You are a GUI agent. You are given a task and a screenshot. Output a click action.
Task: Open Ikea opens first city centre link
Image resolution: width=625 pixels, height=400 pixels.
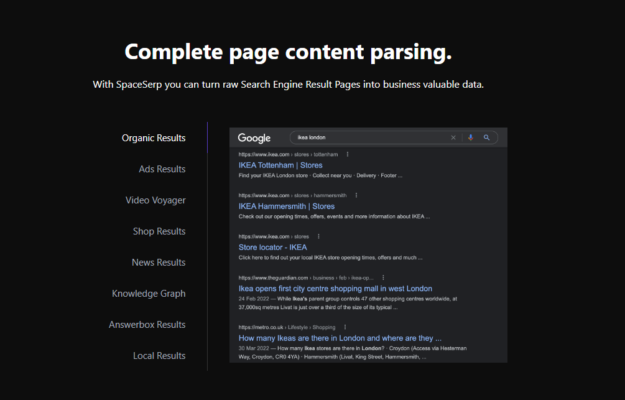pyautogui.click(x=335, y=288)
